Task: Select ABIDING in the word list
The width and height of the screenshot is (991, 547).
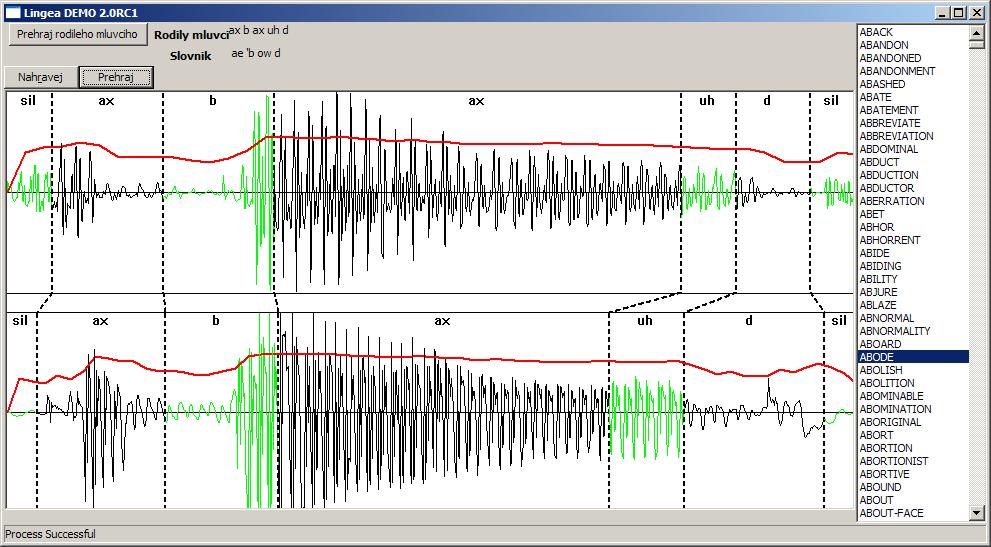Action: tap(913, 266)
